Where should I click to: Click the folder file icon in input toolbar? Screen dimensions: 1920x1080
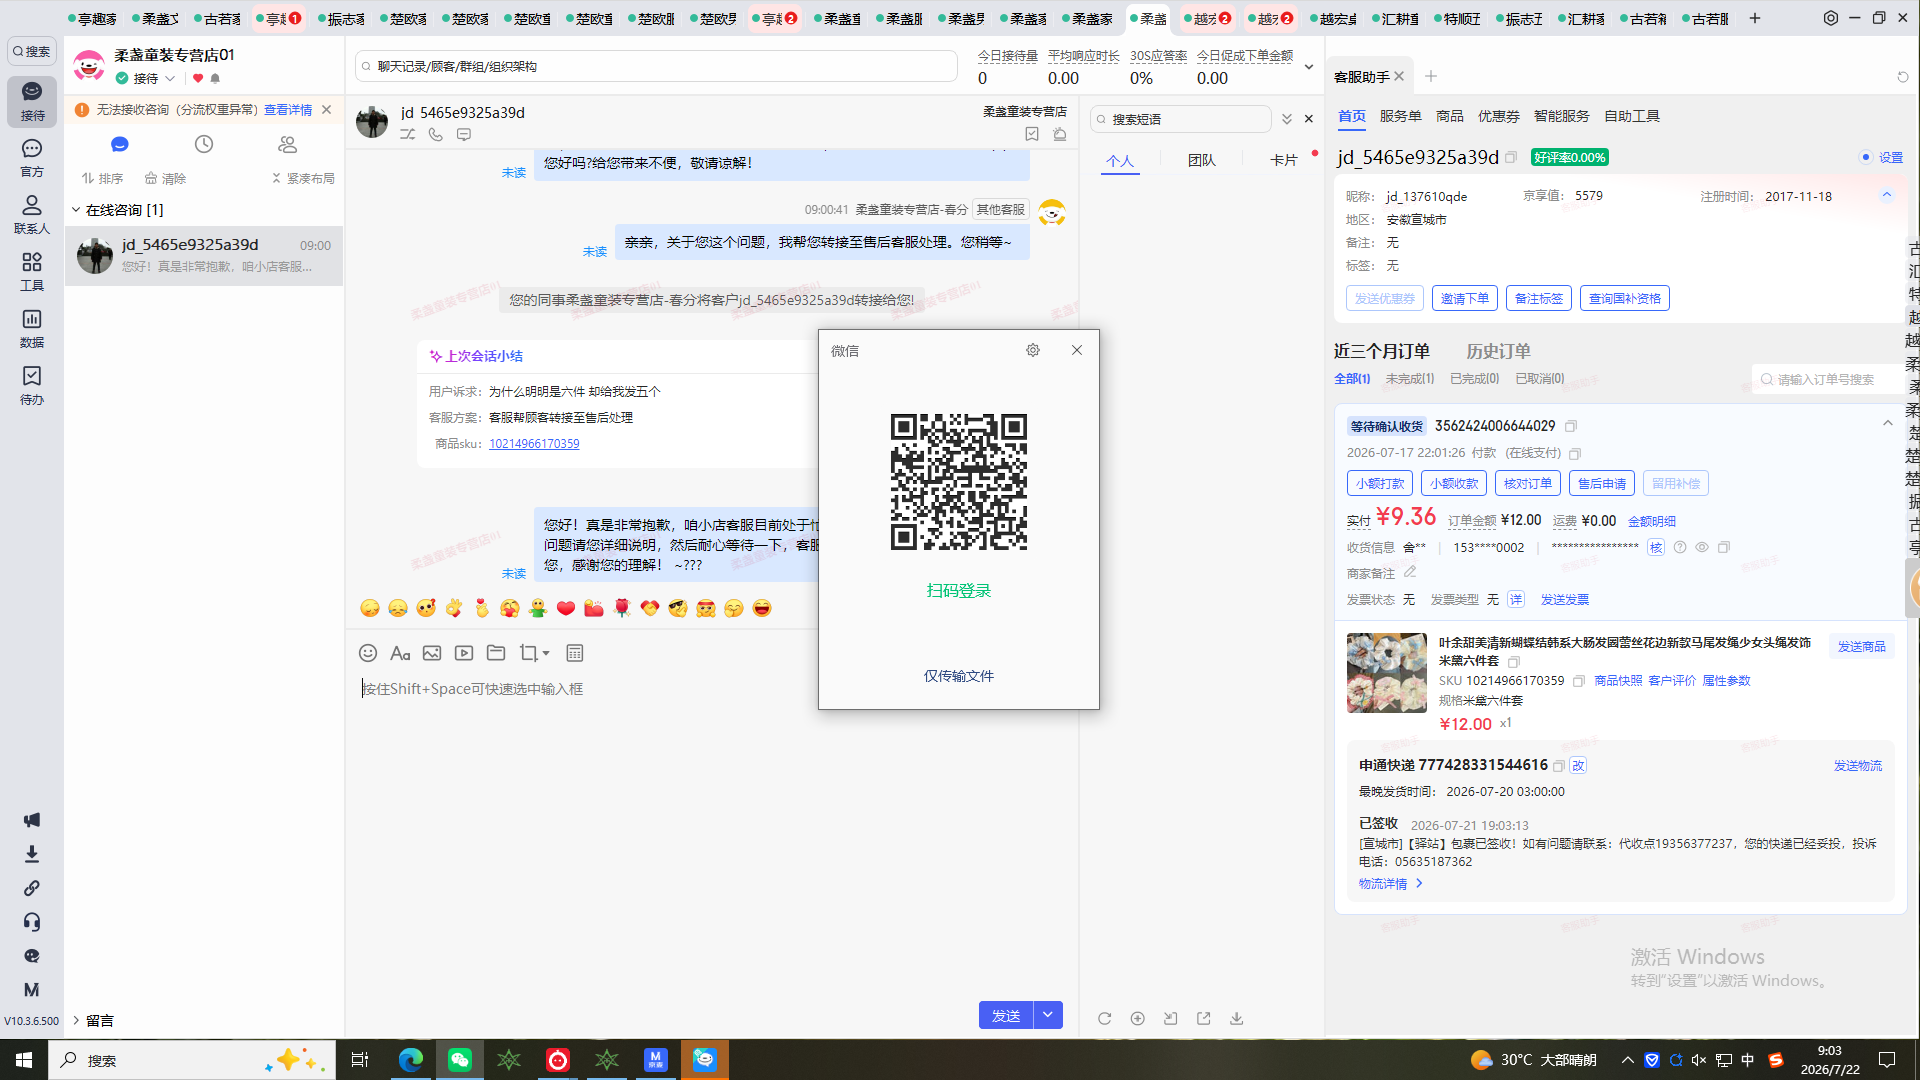496,653
